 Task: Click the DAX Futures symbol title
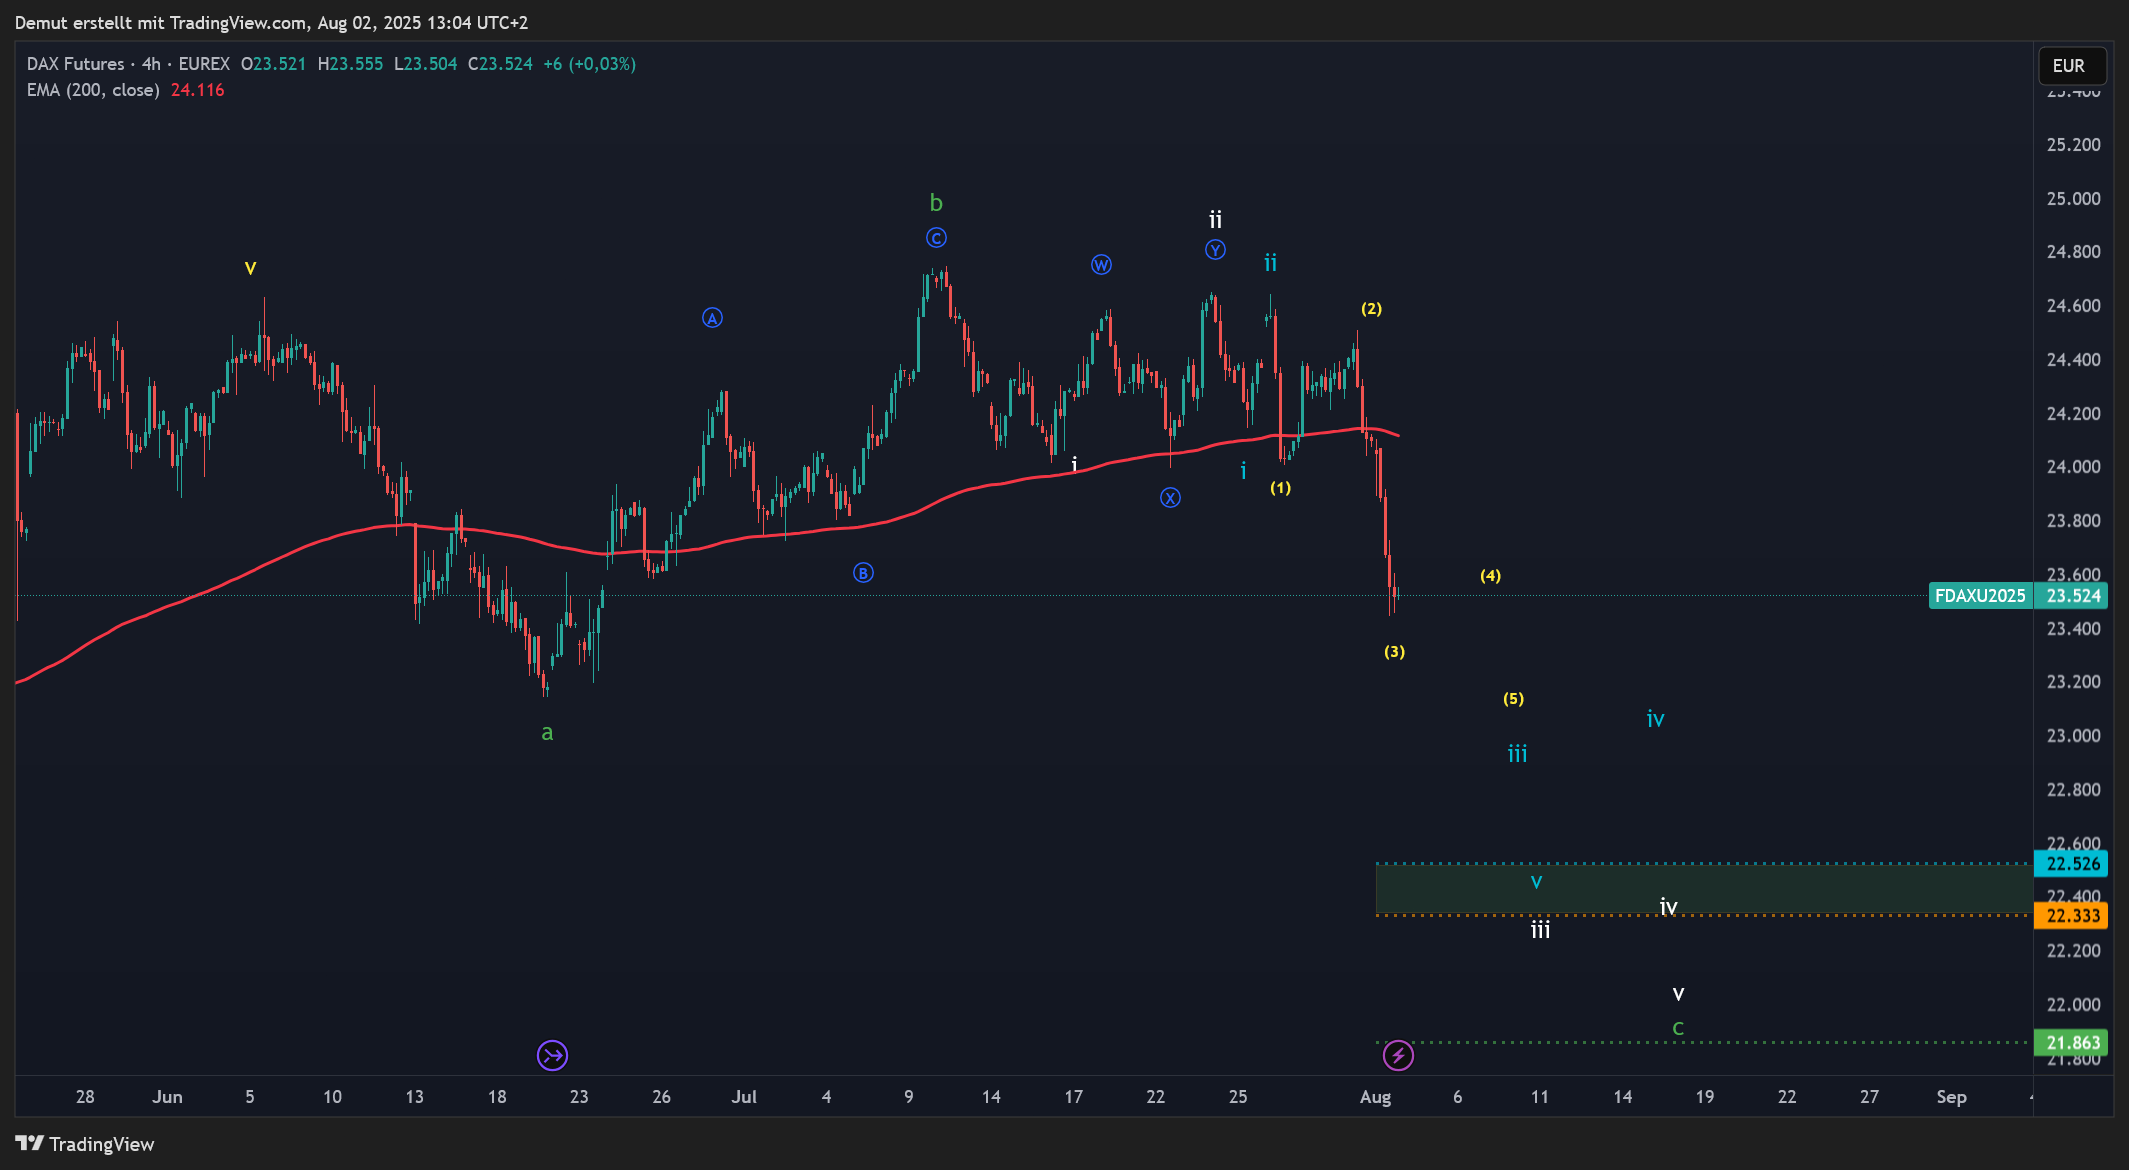(76, 64)
